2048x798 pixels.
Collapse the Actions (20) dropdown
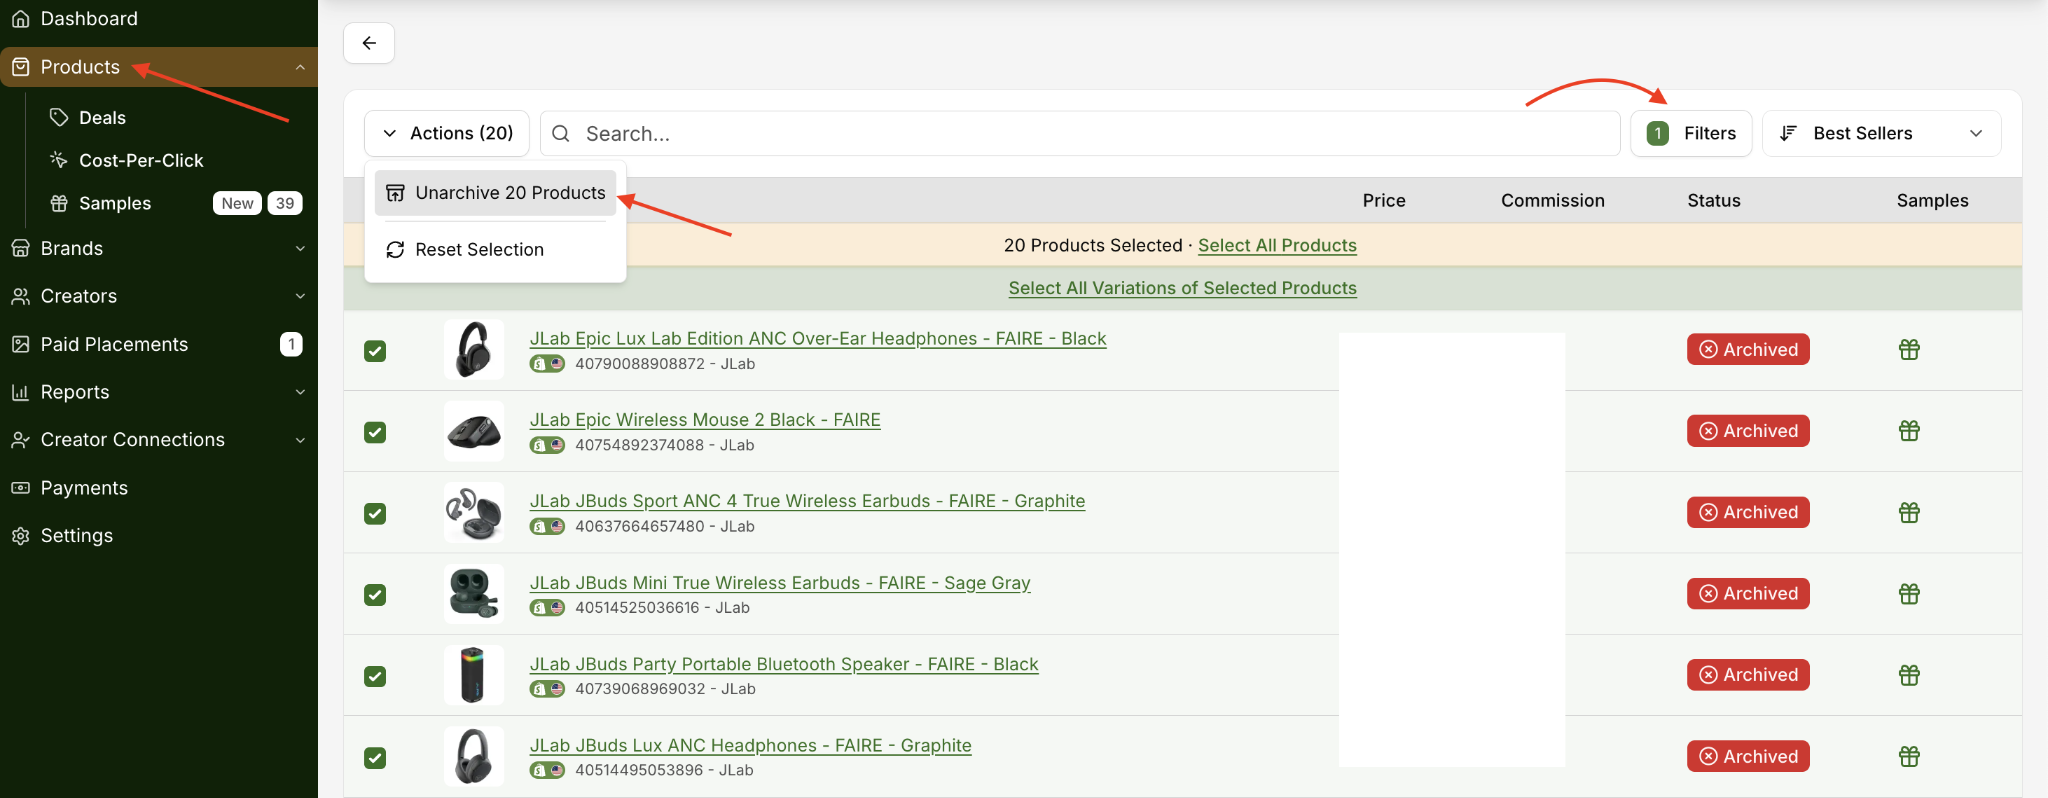[x=447, y=133]
